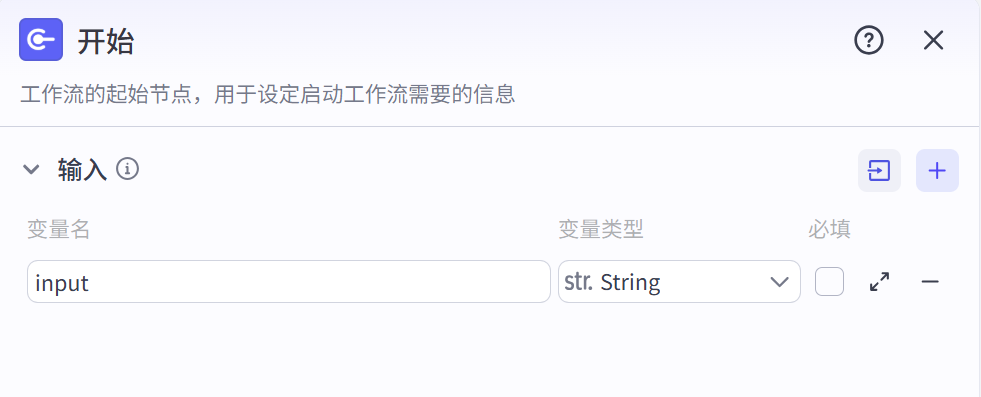The height and width of the screenshot is (397, 981).
Task: Click the workflow start node description text
Action: (267, 94)
